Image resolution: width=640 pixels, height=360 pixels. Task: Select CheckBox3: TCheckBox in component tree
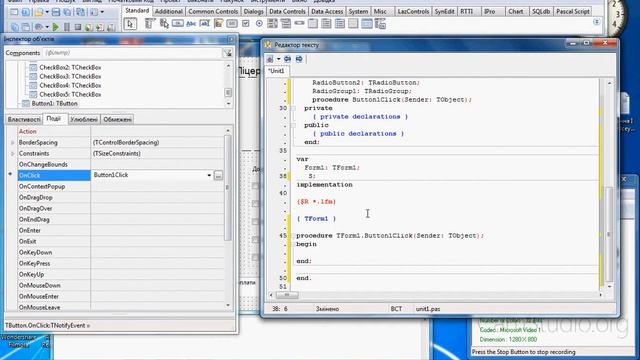pos(70,76)
